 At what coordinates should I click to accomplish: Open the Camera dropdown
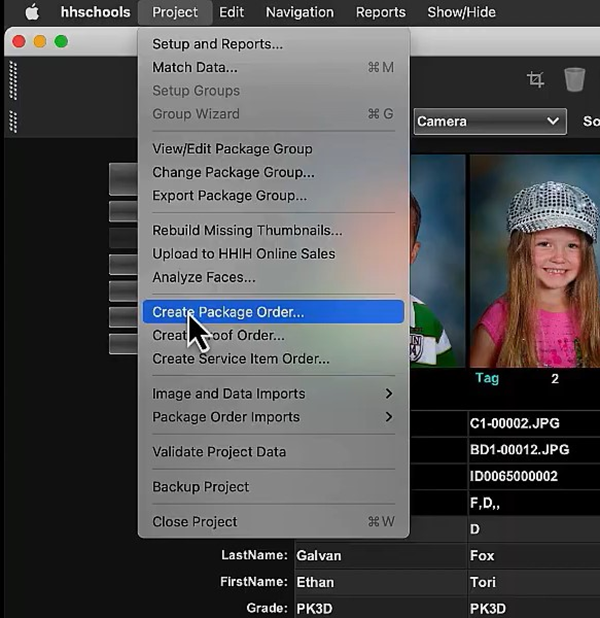pos(490,121)
